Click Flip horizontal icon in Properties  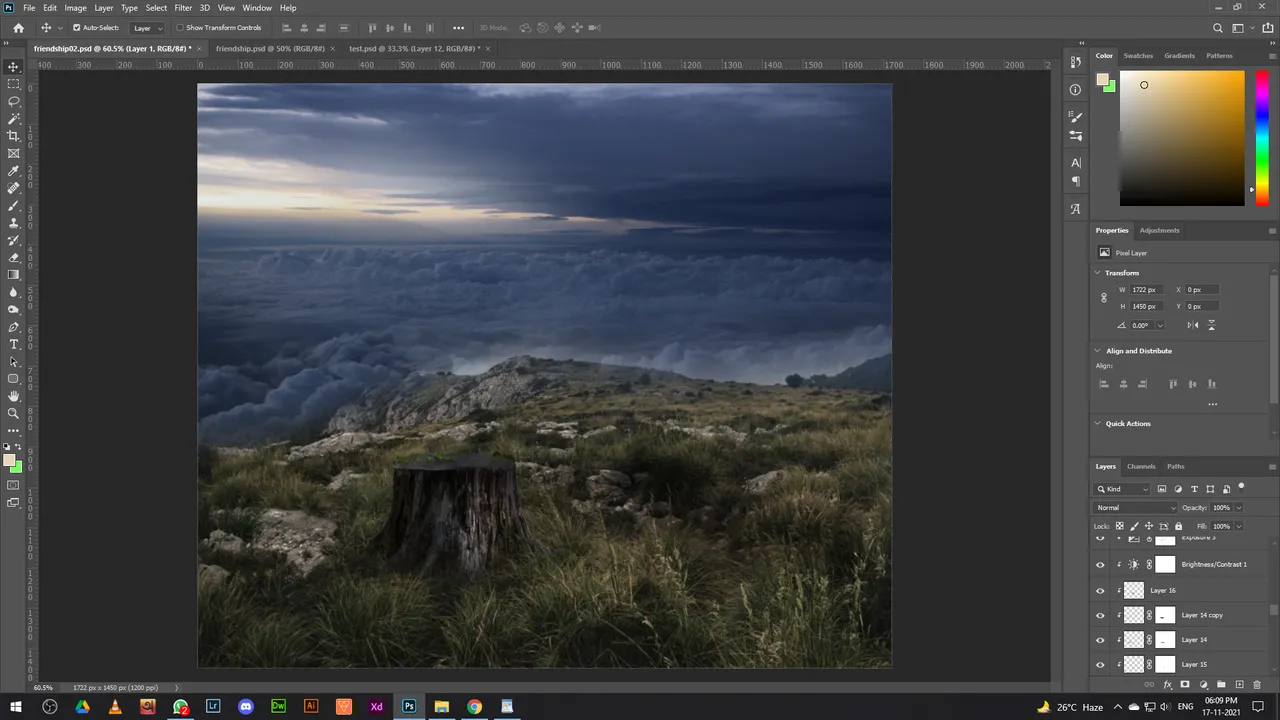1193,325
